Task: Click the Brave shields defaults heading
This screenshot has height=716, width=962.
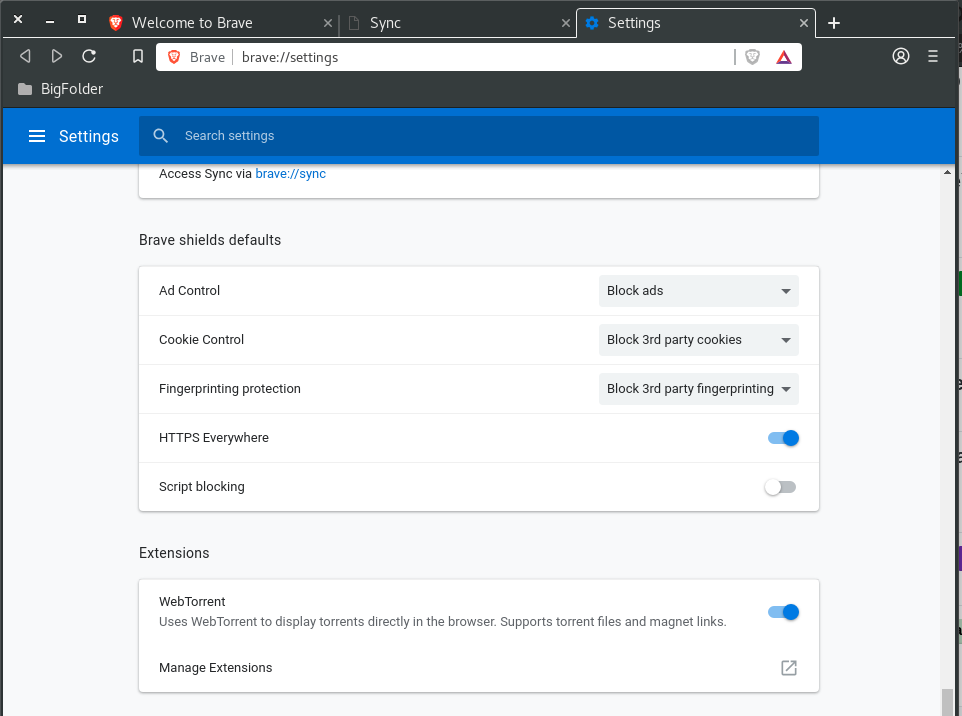Action: (x=210, y=240)
